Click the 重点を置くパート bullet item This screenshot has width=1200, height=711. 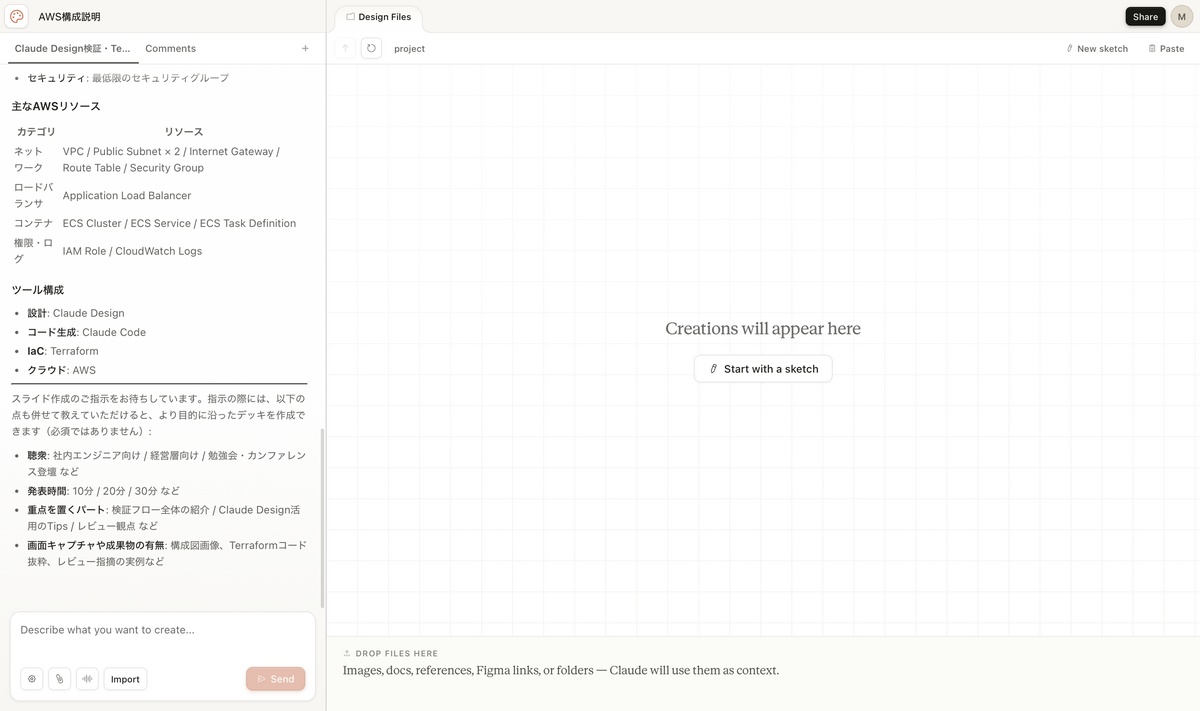[x=164, y=518]
